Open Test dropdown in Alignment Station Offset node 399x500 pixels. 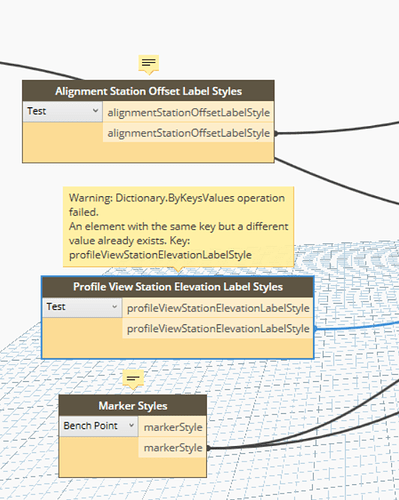tap(63, 112)
